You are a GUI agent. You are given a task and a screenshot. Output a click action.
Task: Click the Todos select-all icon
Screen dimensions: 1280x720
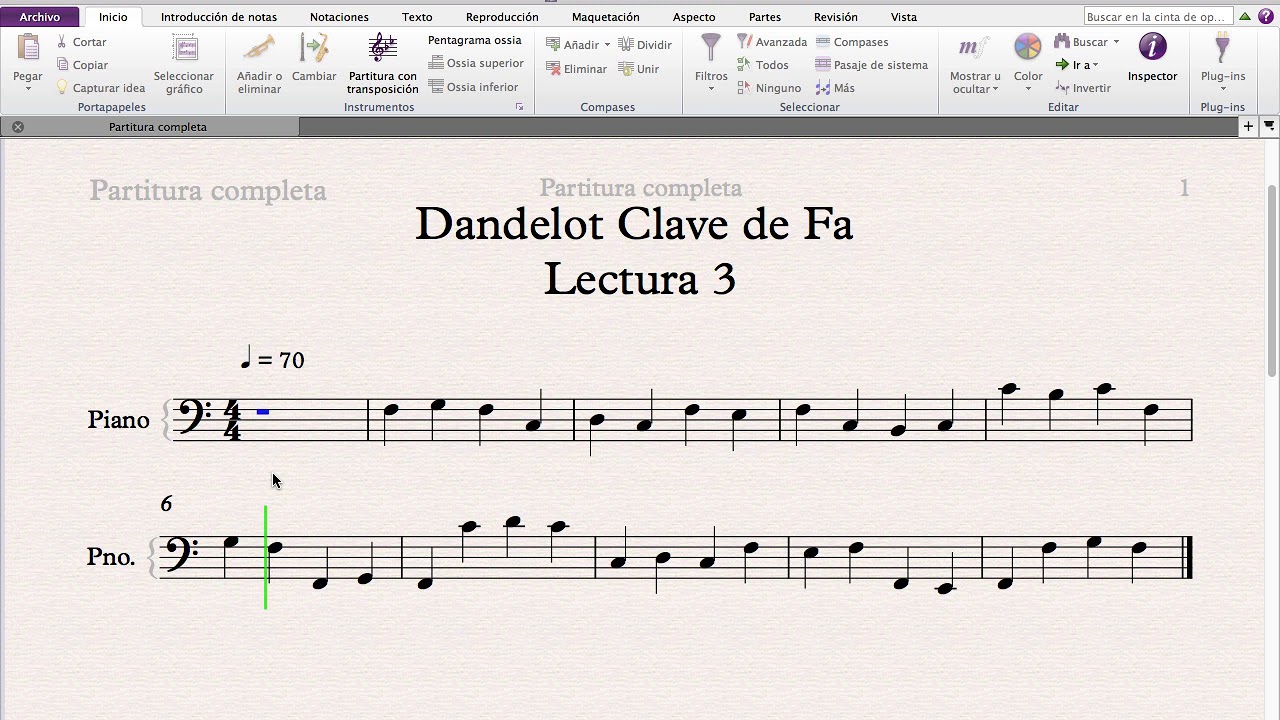(744, 65)
